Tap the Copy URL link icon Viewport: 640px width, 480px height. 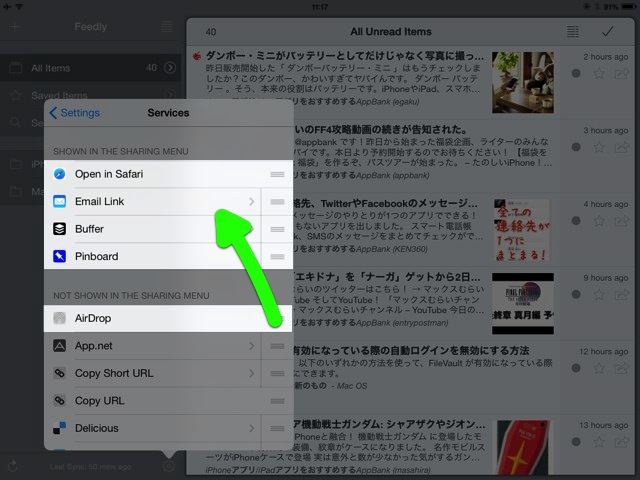click(x=60, y=400)
